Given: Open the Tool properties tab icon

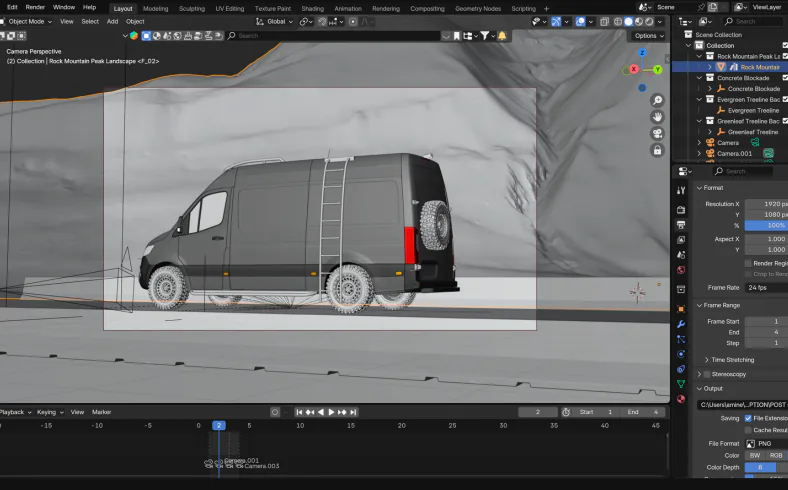Looking at the screenshot, I should tap(681, 190).
